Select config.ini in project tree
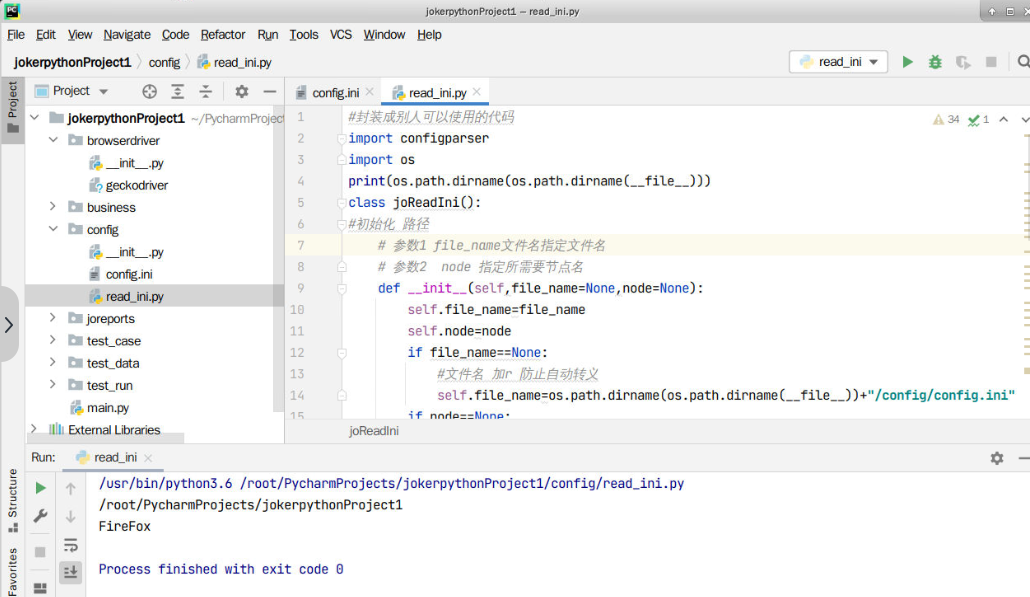1030x597 pixels. click(x=129, y=274)
